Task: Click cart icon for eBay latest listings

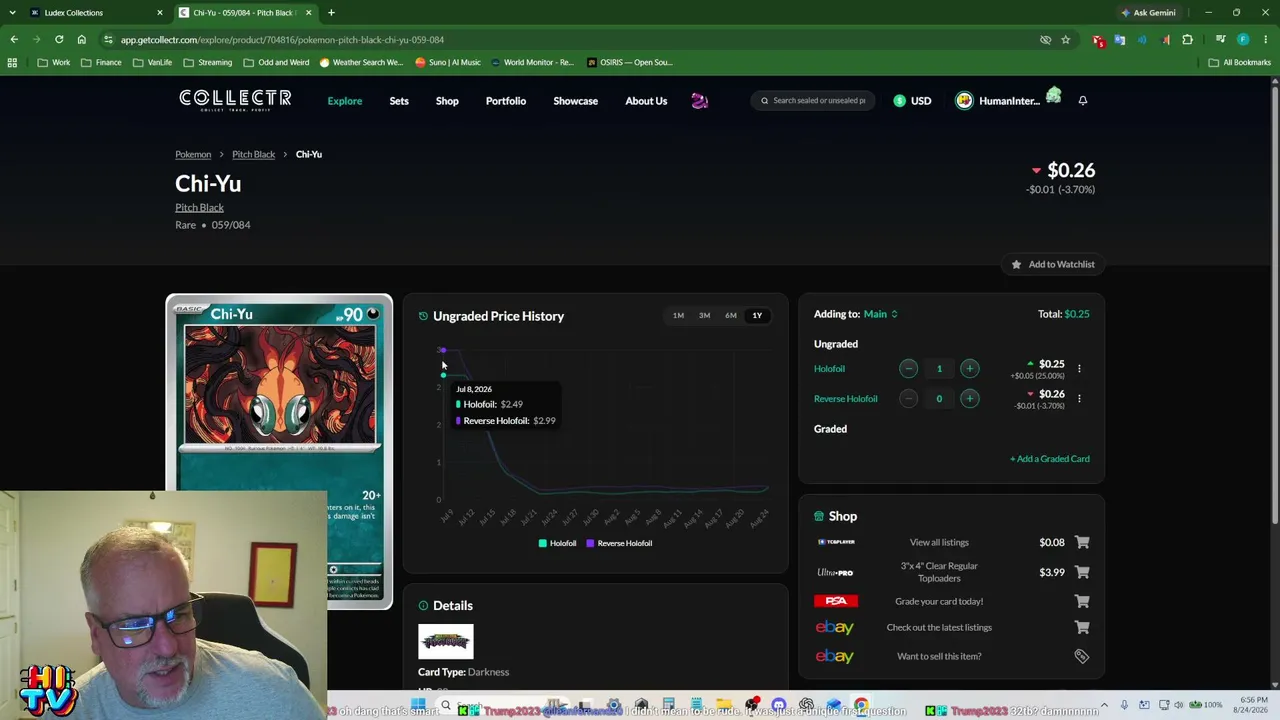Action: click(1081, 627)
